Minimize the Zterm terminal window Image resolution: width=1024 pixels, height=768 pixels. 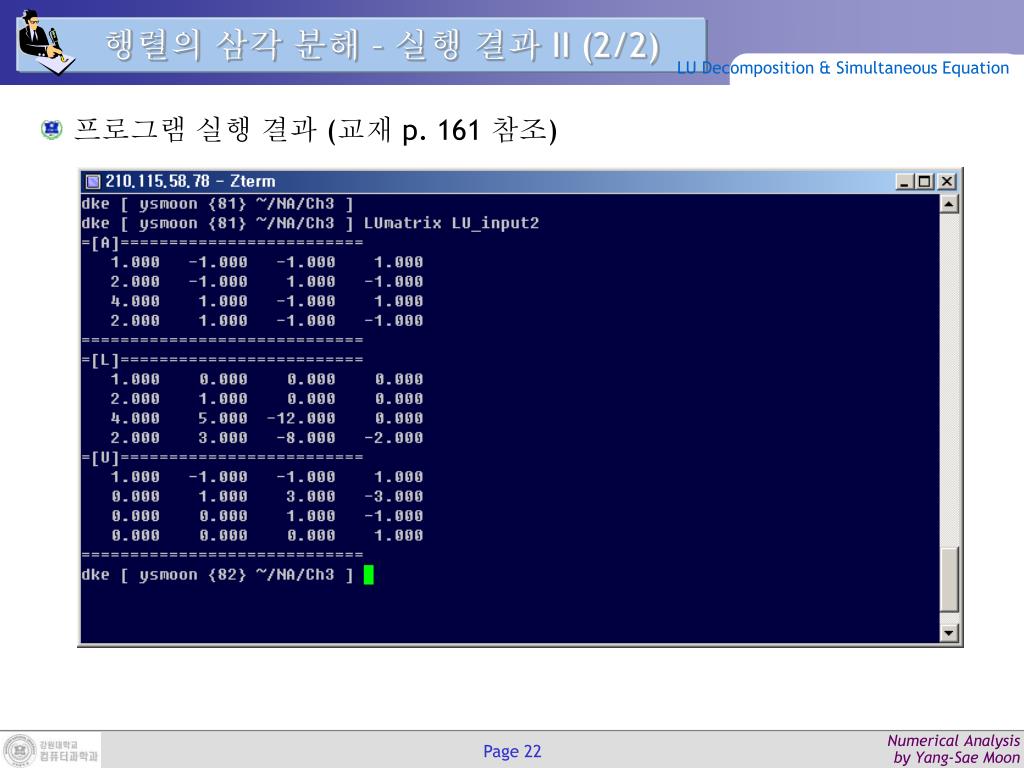pyautogui.click(x=905, y=181)
